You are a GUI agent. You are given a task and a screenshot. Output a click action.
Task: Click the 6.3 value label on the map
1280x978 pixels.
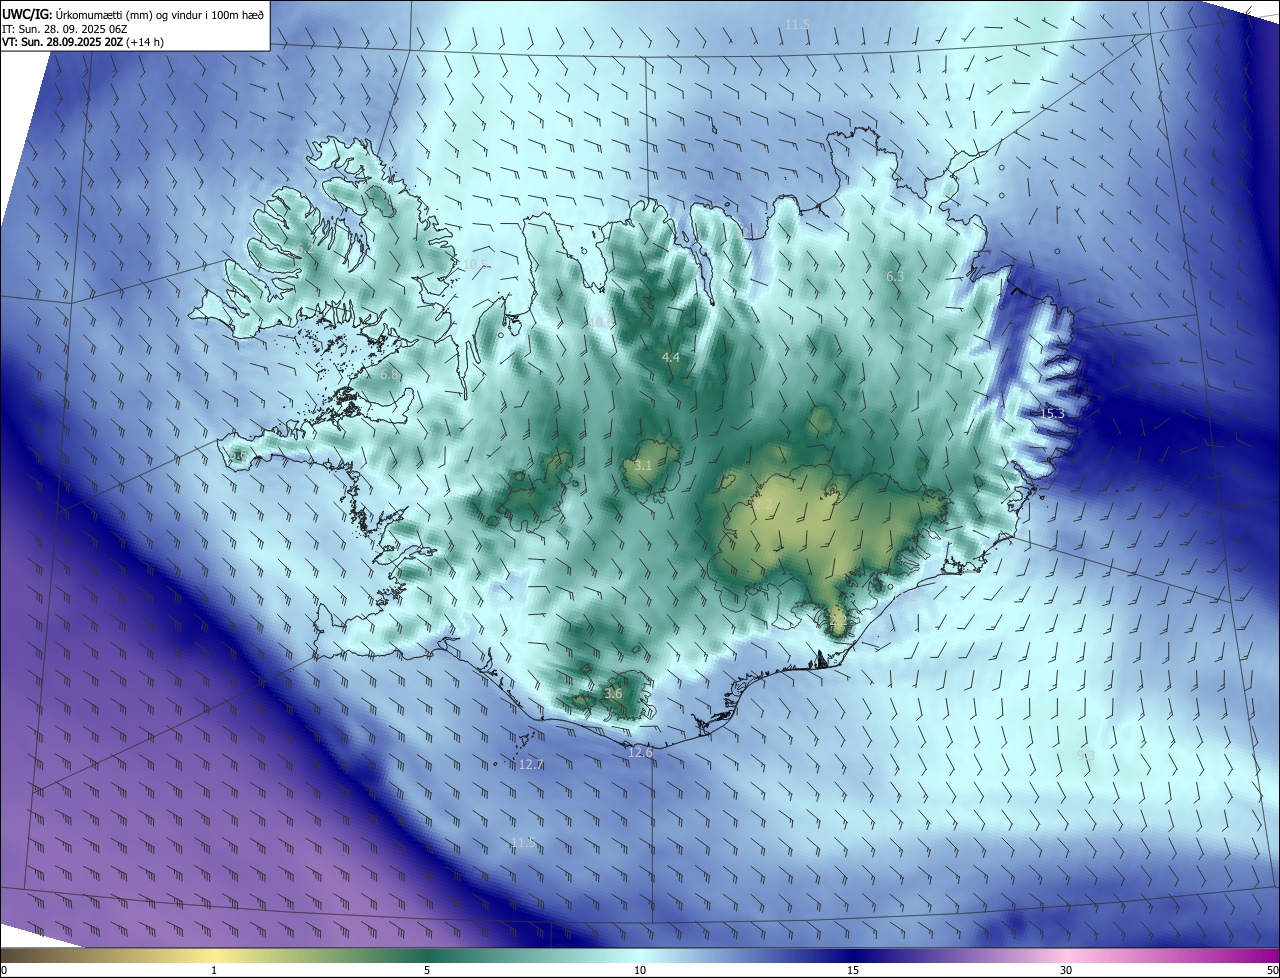point(895,276)
